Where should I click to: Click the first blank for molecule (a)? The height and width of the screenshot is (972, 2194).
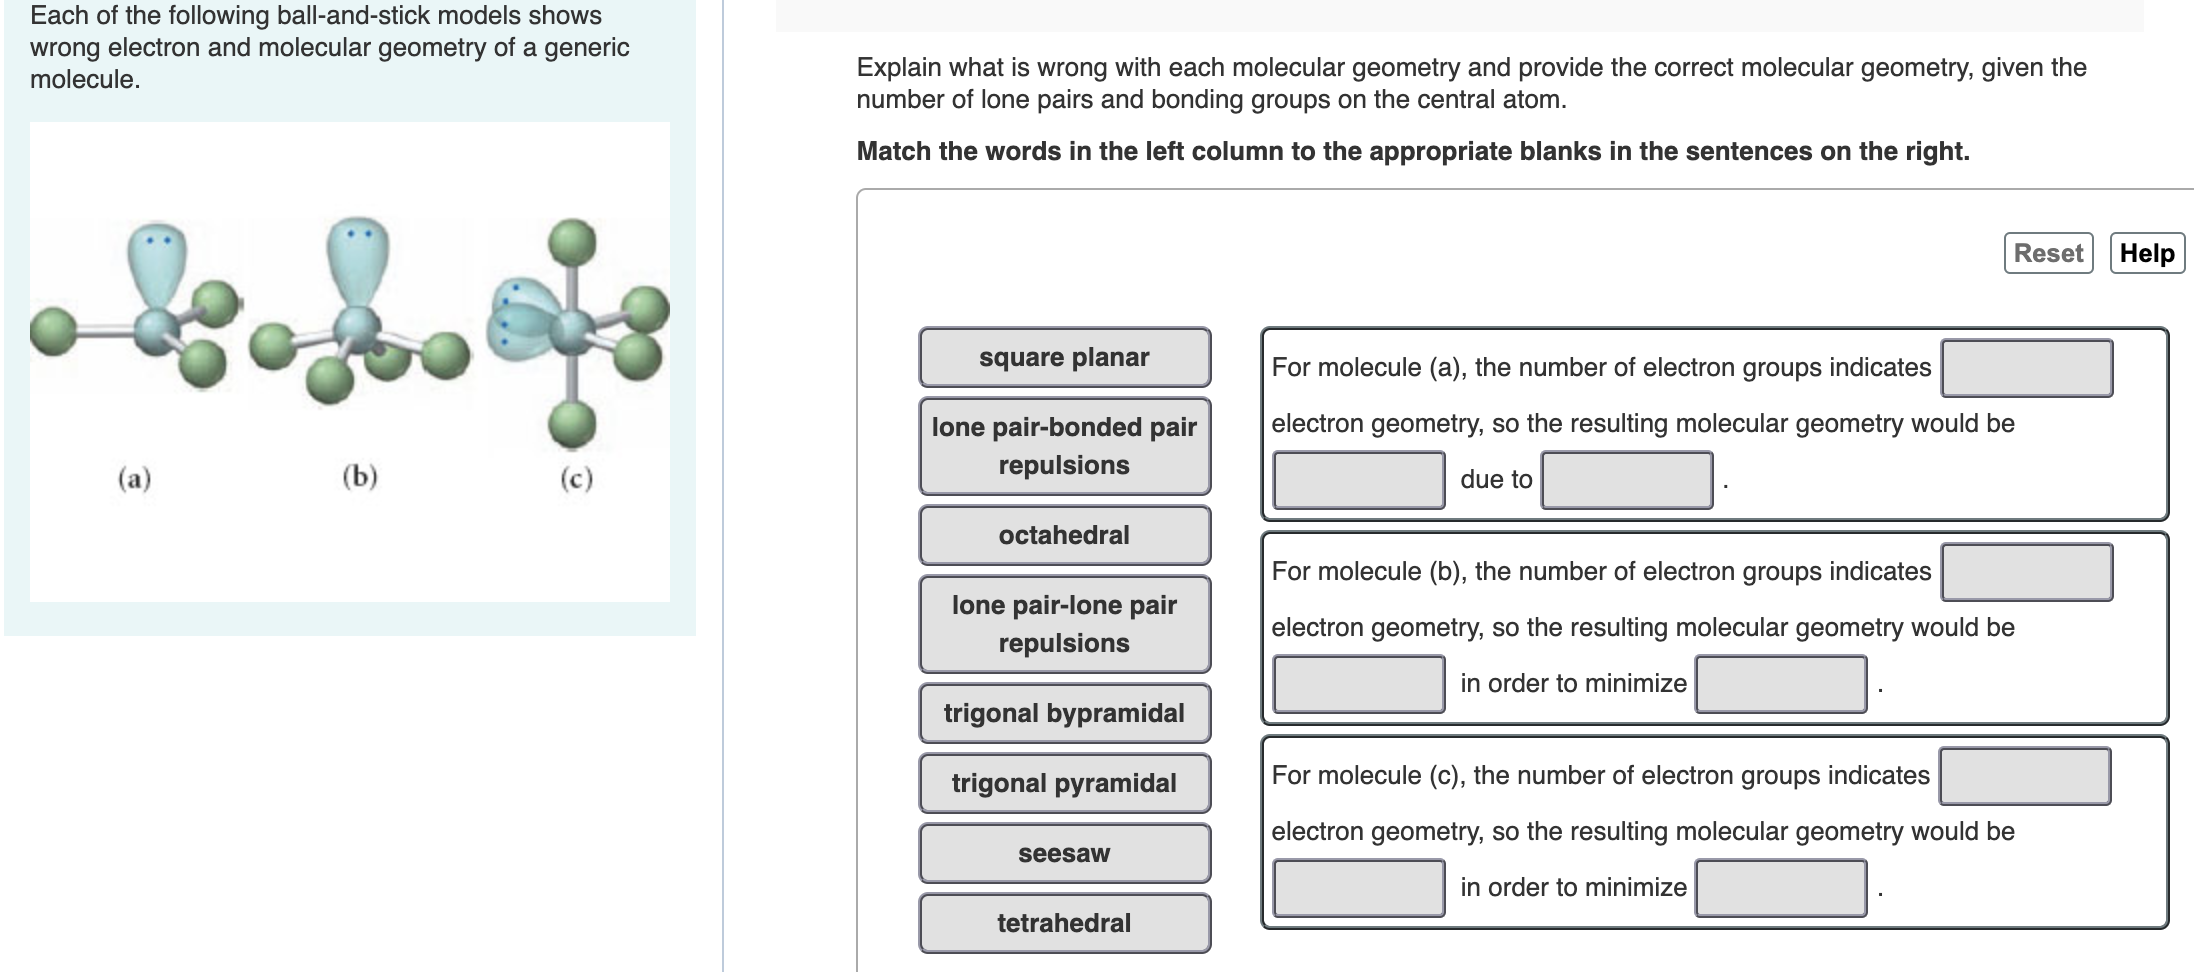(x=2027, y=367)
